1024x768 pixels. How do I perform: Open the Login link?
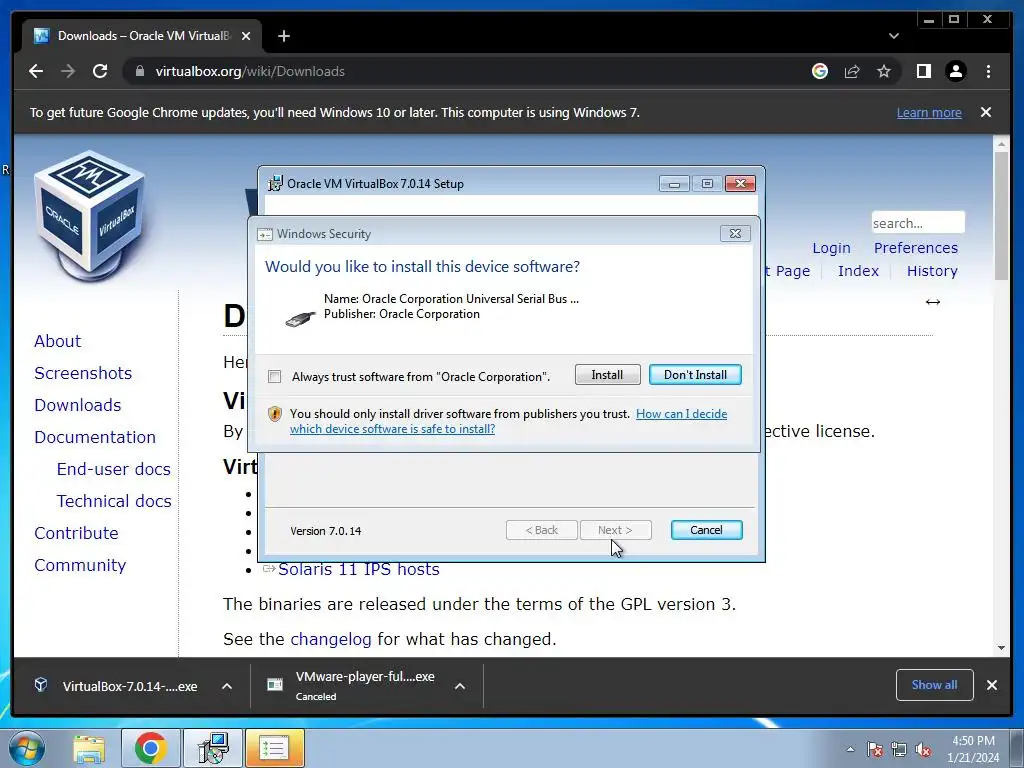831,248
